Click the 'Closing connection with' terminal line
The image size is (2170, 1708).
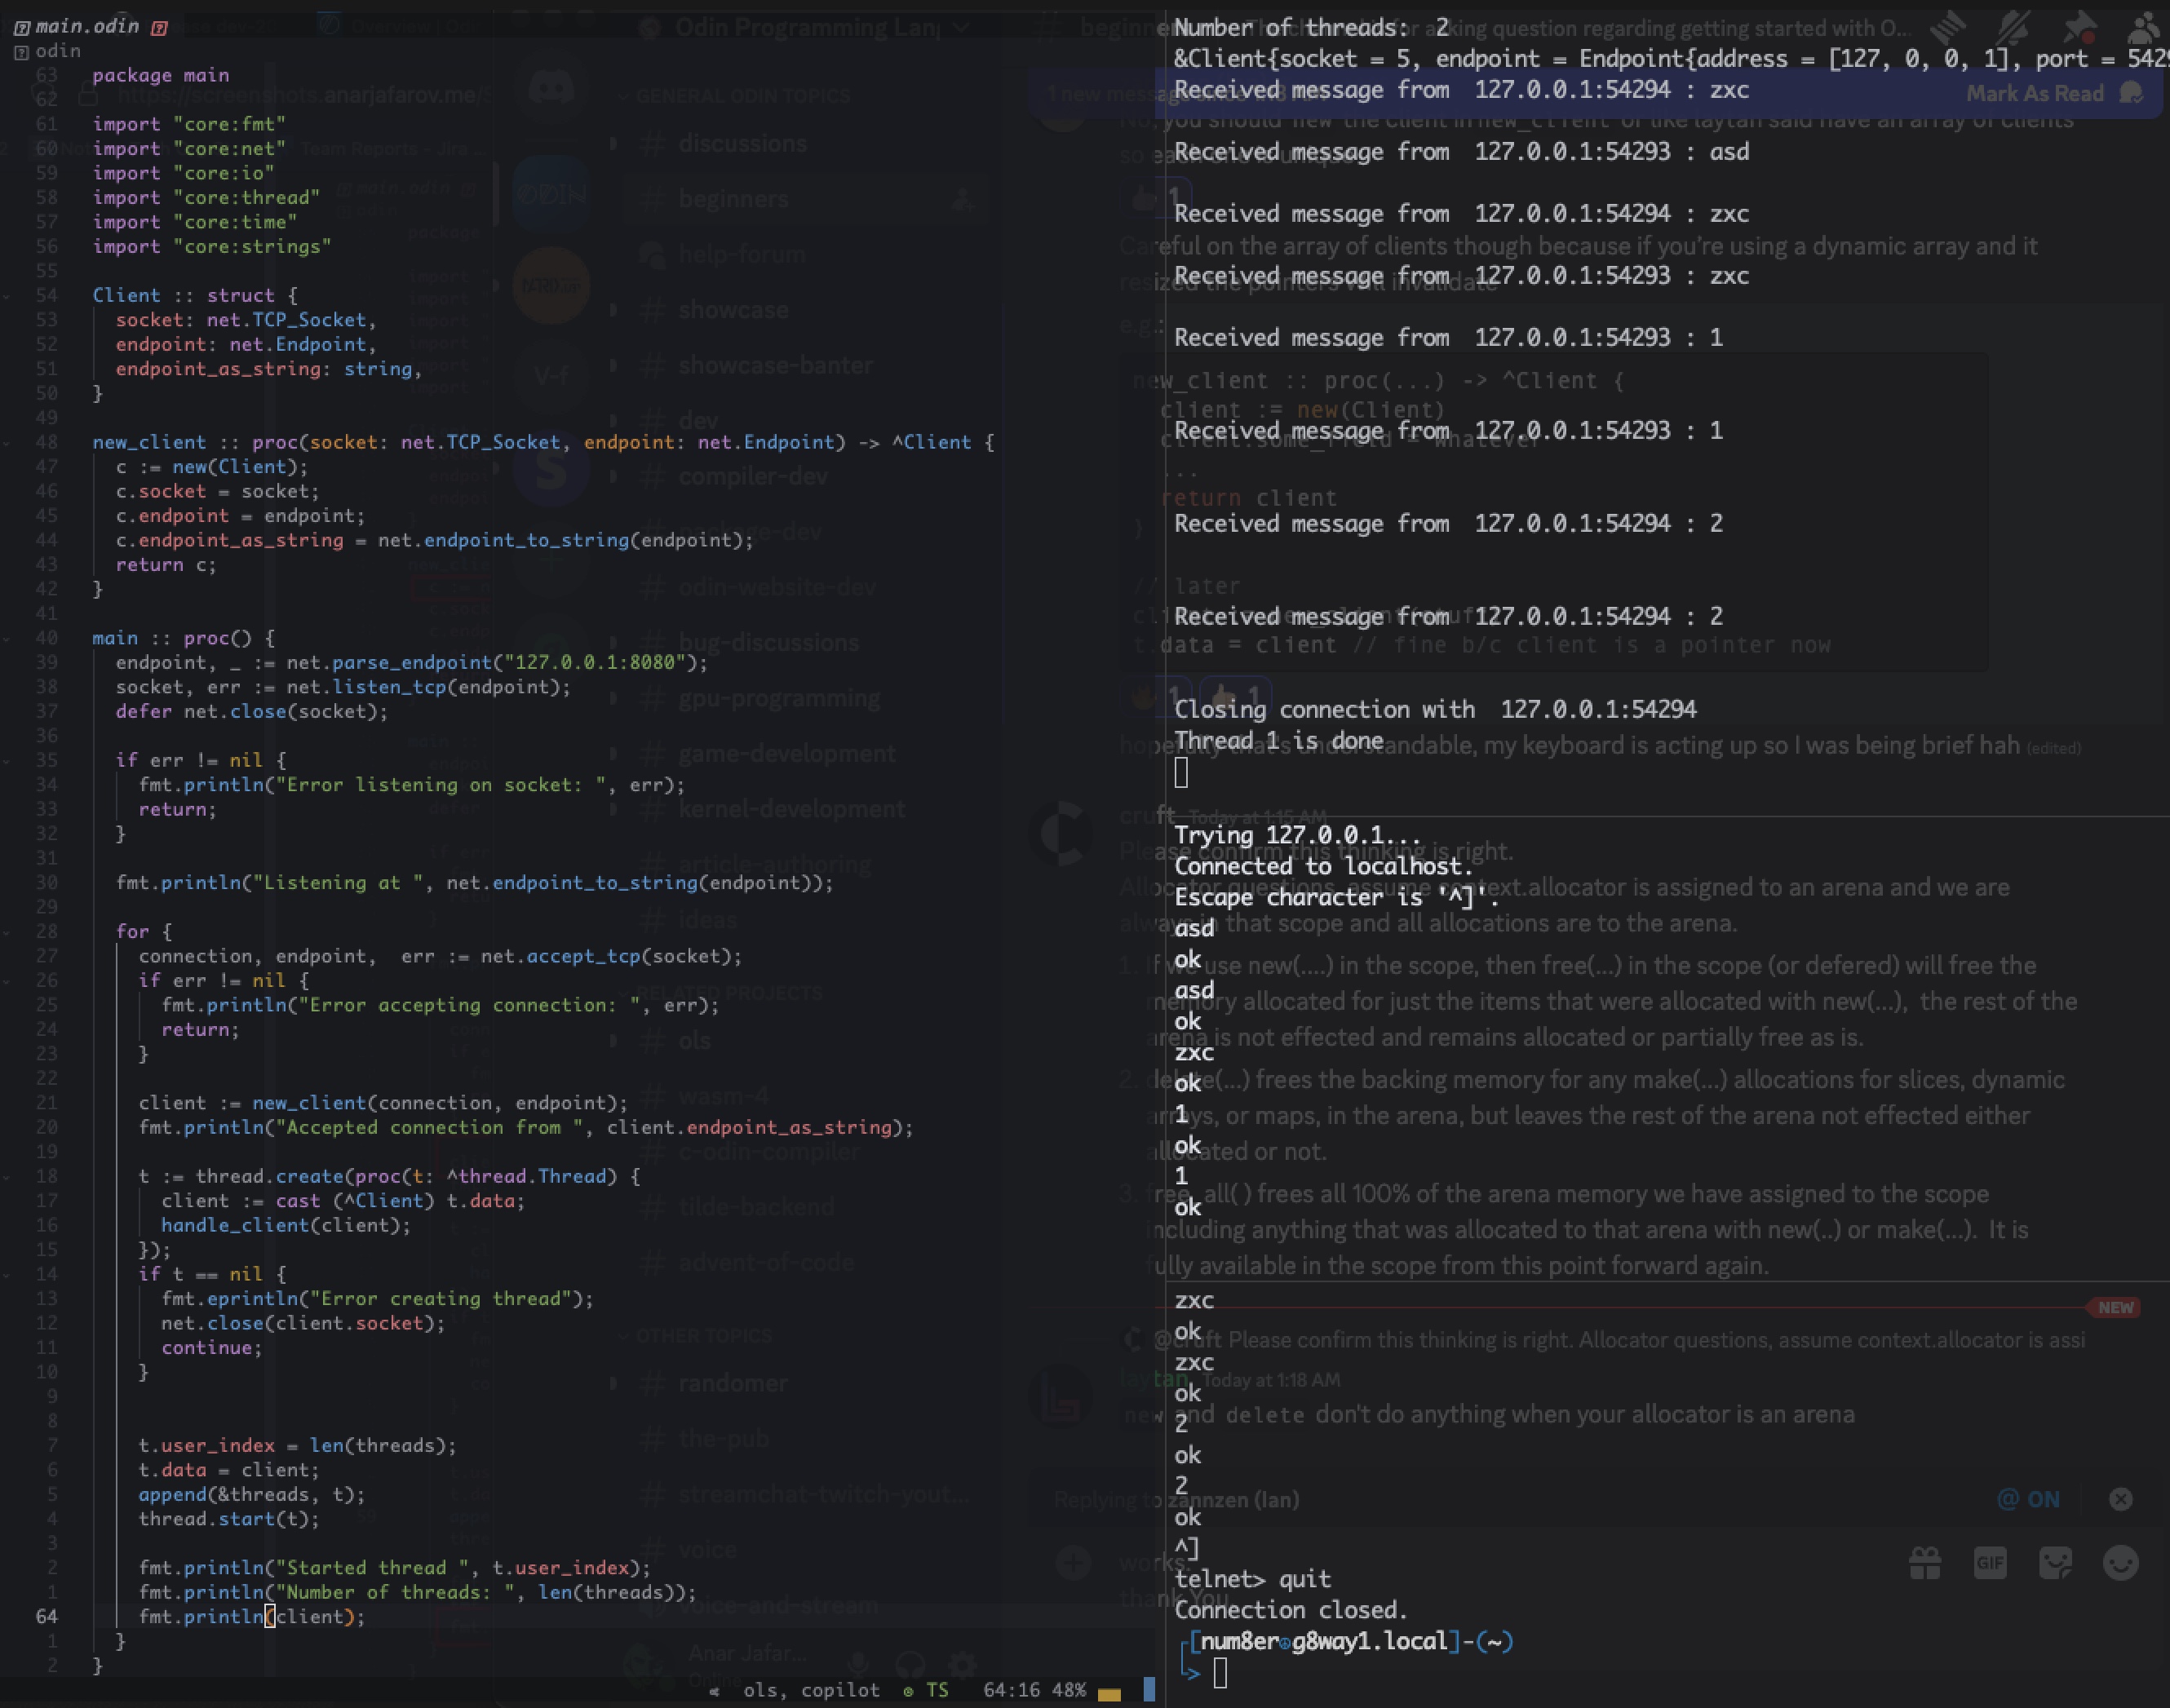click(1435, 709)
